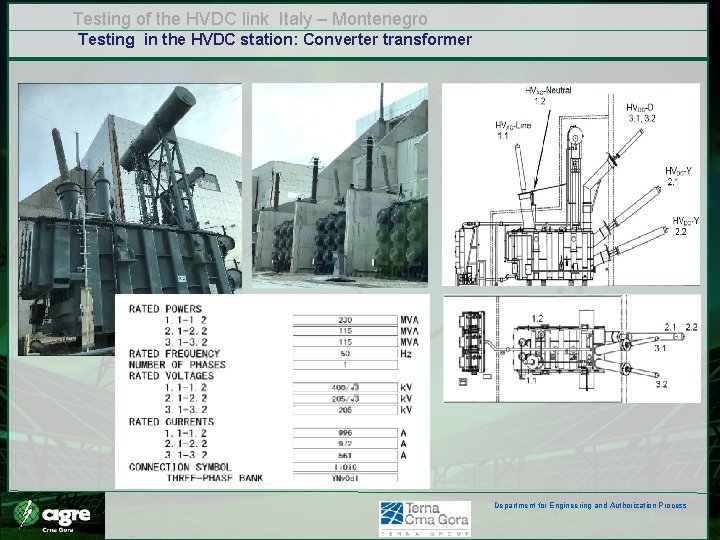Screen dimensions: 720x540
Task: Click the 230 MVA rated power field
Action: point(345,320)
